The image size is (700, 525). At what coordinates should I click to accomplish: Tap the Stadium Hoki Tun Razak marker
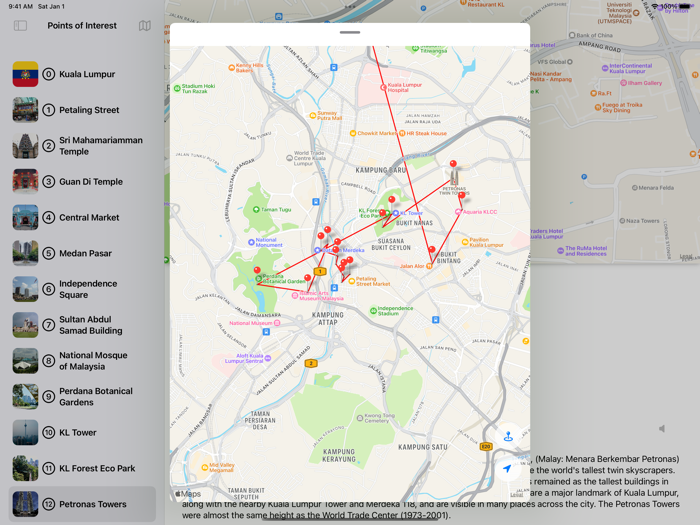[x=177, y=88]
